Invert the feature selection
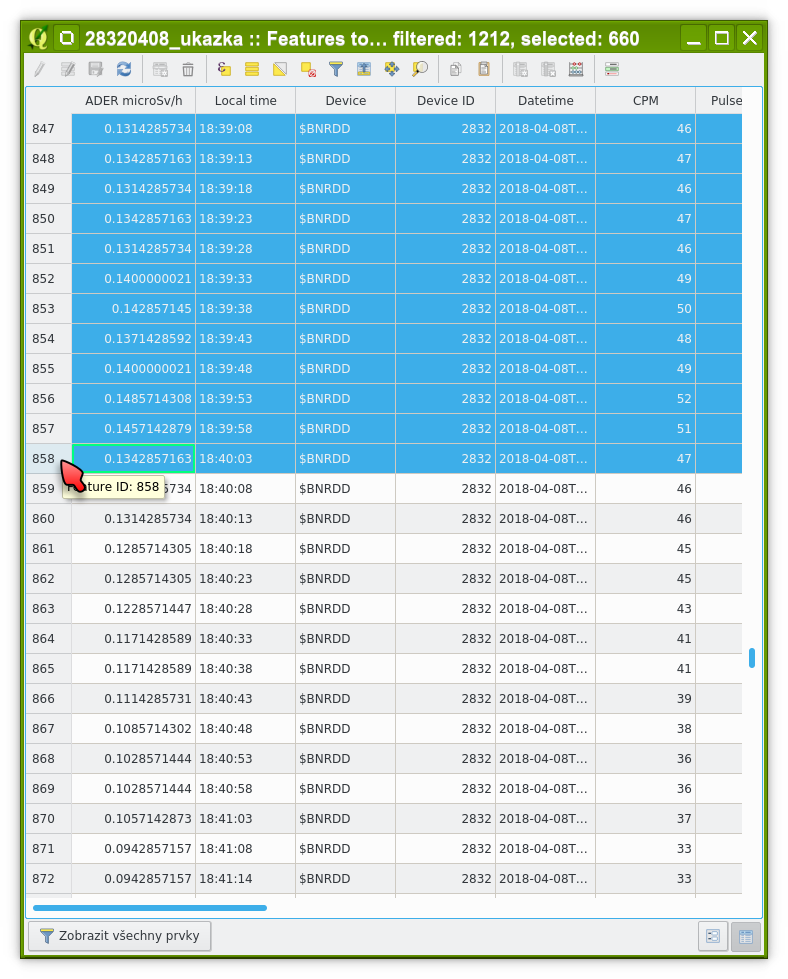 280,70
